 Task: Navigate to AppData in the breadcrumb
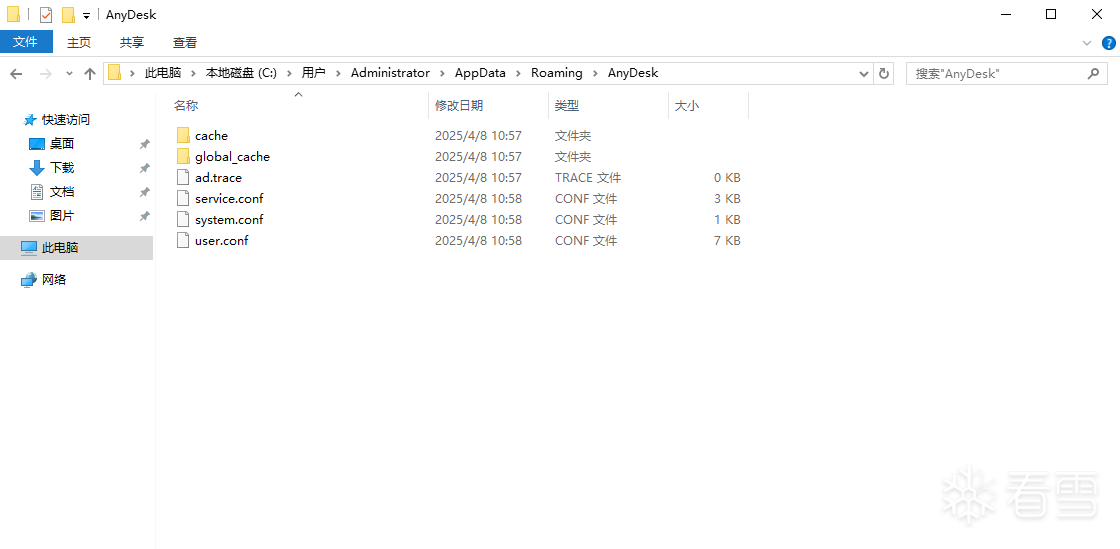[480, 73]
